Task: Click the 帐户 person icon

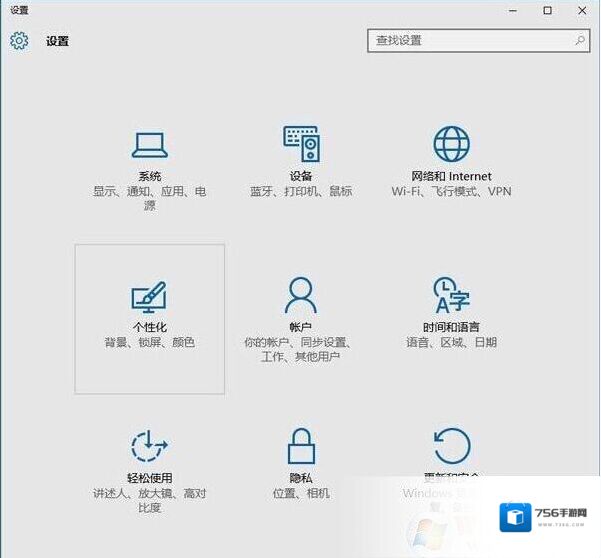Action: pyautogui.click(x=300, y=296)
